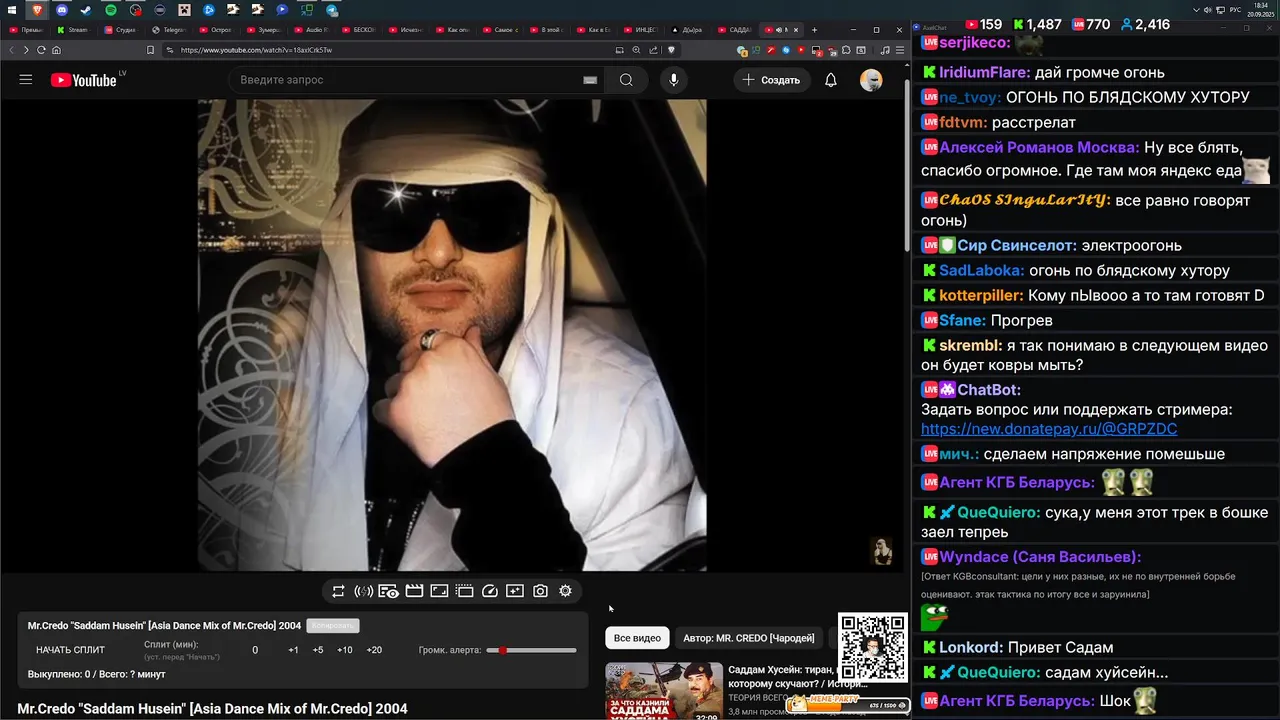Viewport: 1280px width, 720px height.
Task: Switch to the Stream browser tab
Action: [x=77, y=30]
